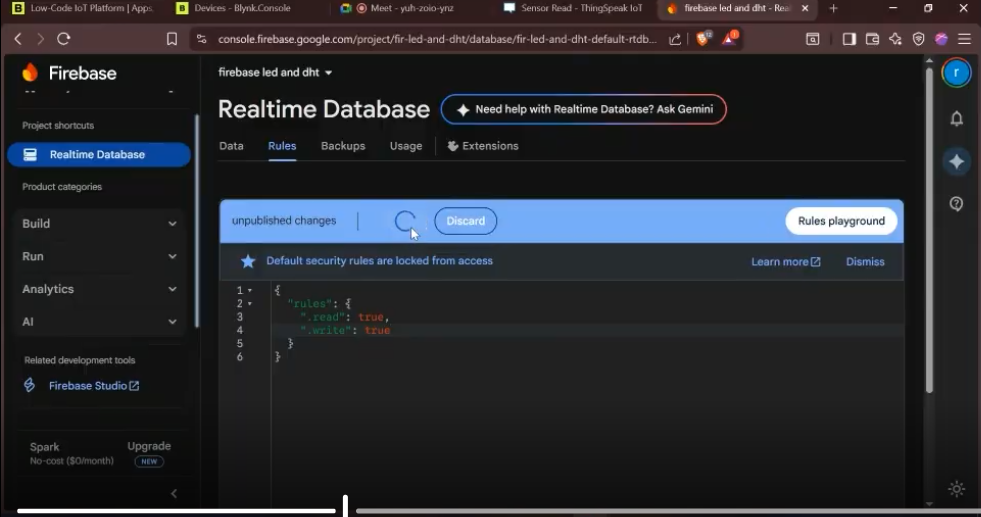
Task: Expand the Build category
Action: pyautogui.click(x=100, y=224)
